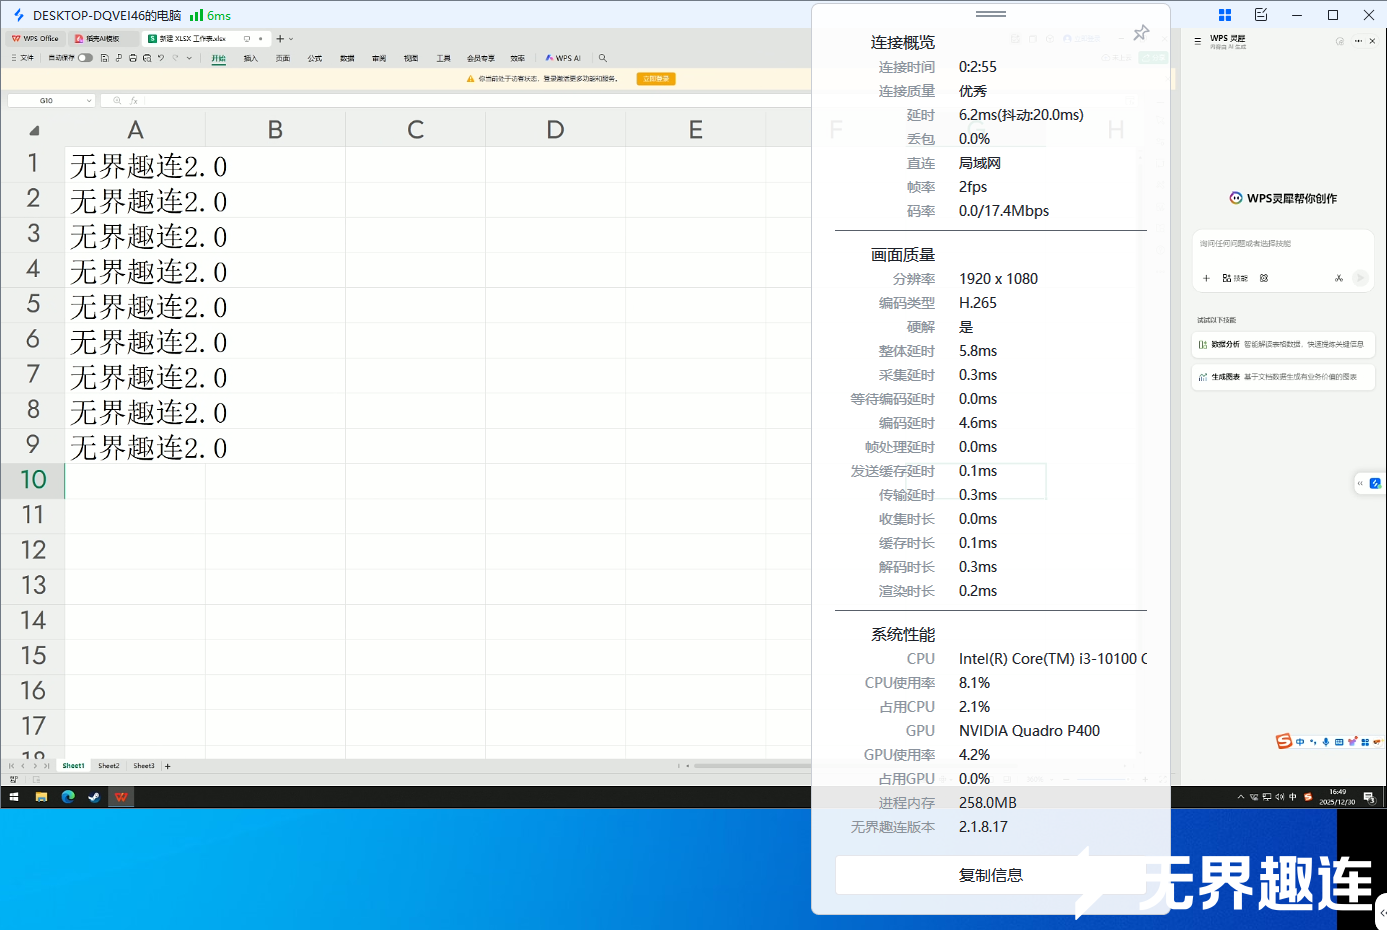Screen dimensions: 1387x930
Task: Open the remote desktop notification center icon
Action: coord(1369,797)
